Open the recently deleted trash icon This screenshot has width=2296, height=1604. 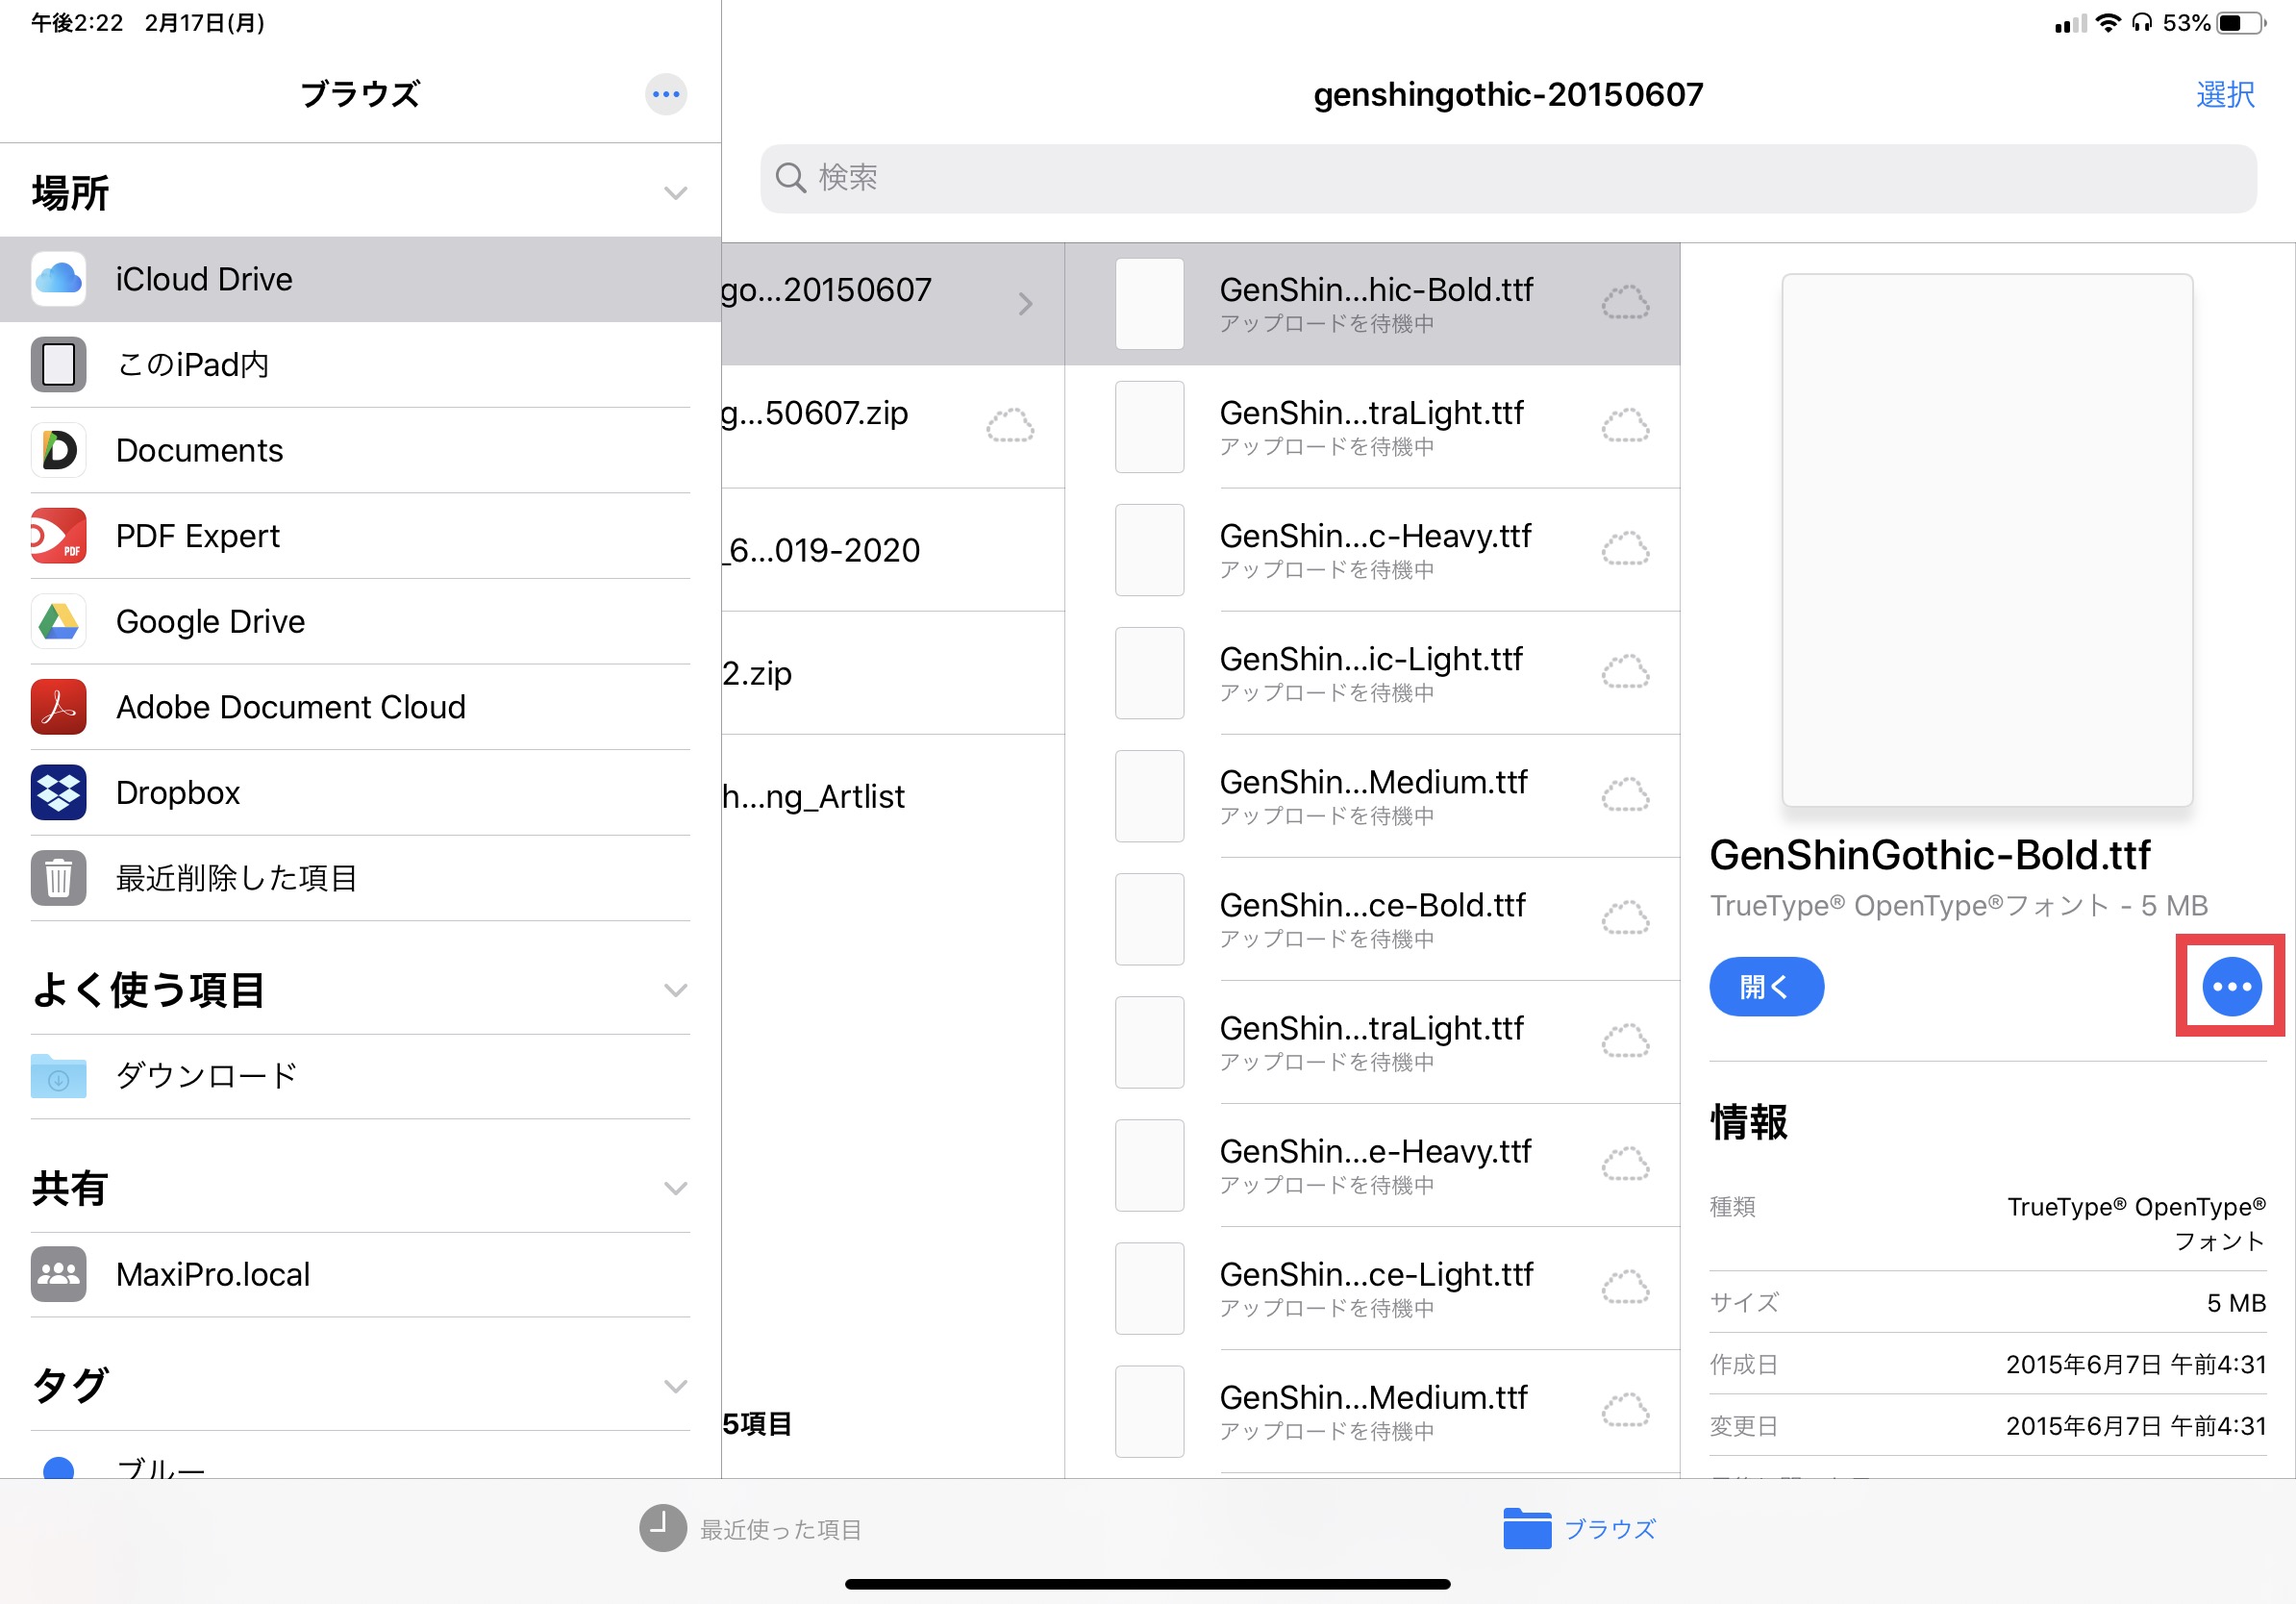coord(58,878)
